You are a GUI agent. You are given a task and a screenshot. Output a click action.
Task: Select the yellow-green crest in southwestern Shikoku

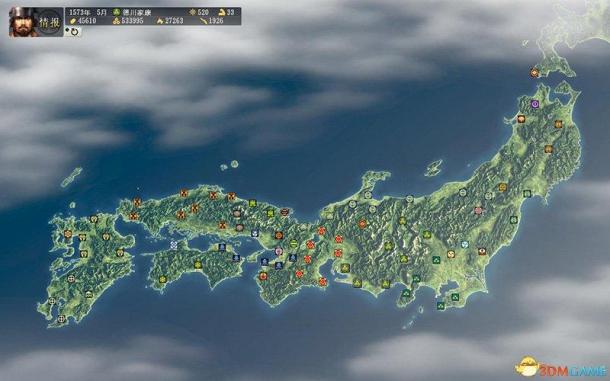(x=163, y=279)
